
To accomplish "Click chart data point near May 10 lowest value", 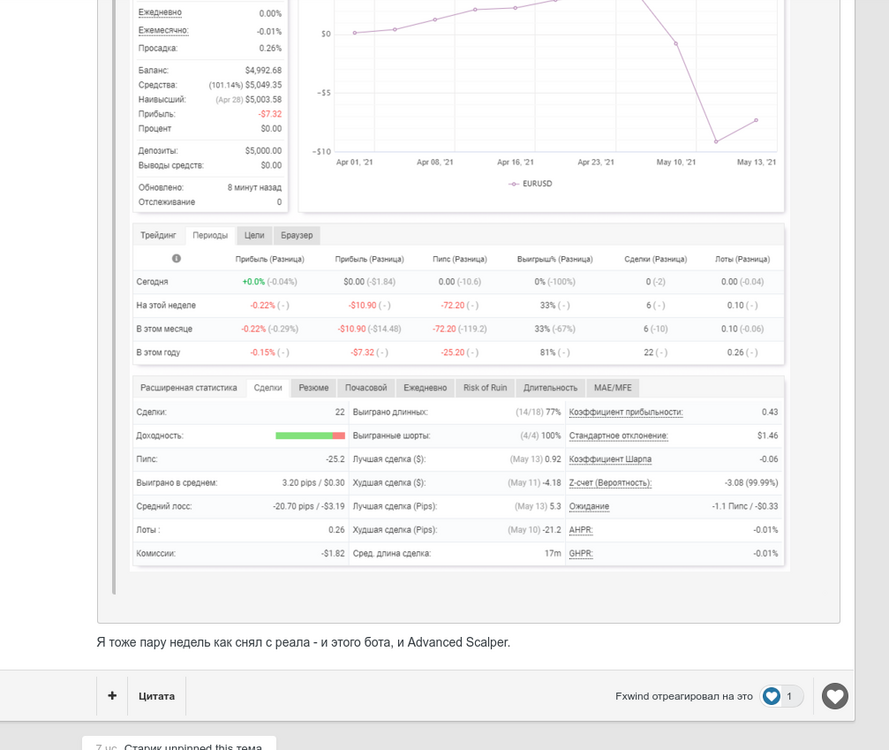I will tap(716, 142).
